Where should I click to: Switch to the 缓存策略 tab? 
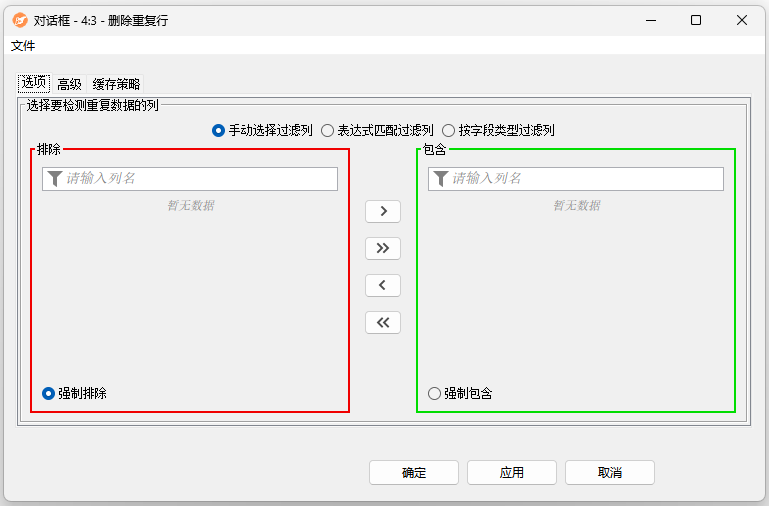[x=116, y=84]
